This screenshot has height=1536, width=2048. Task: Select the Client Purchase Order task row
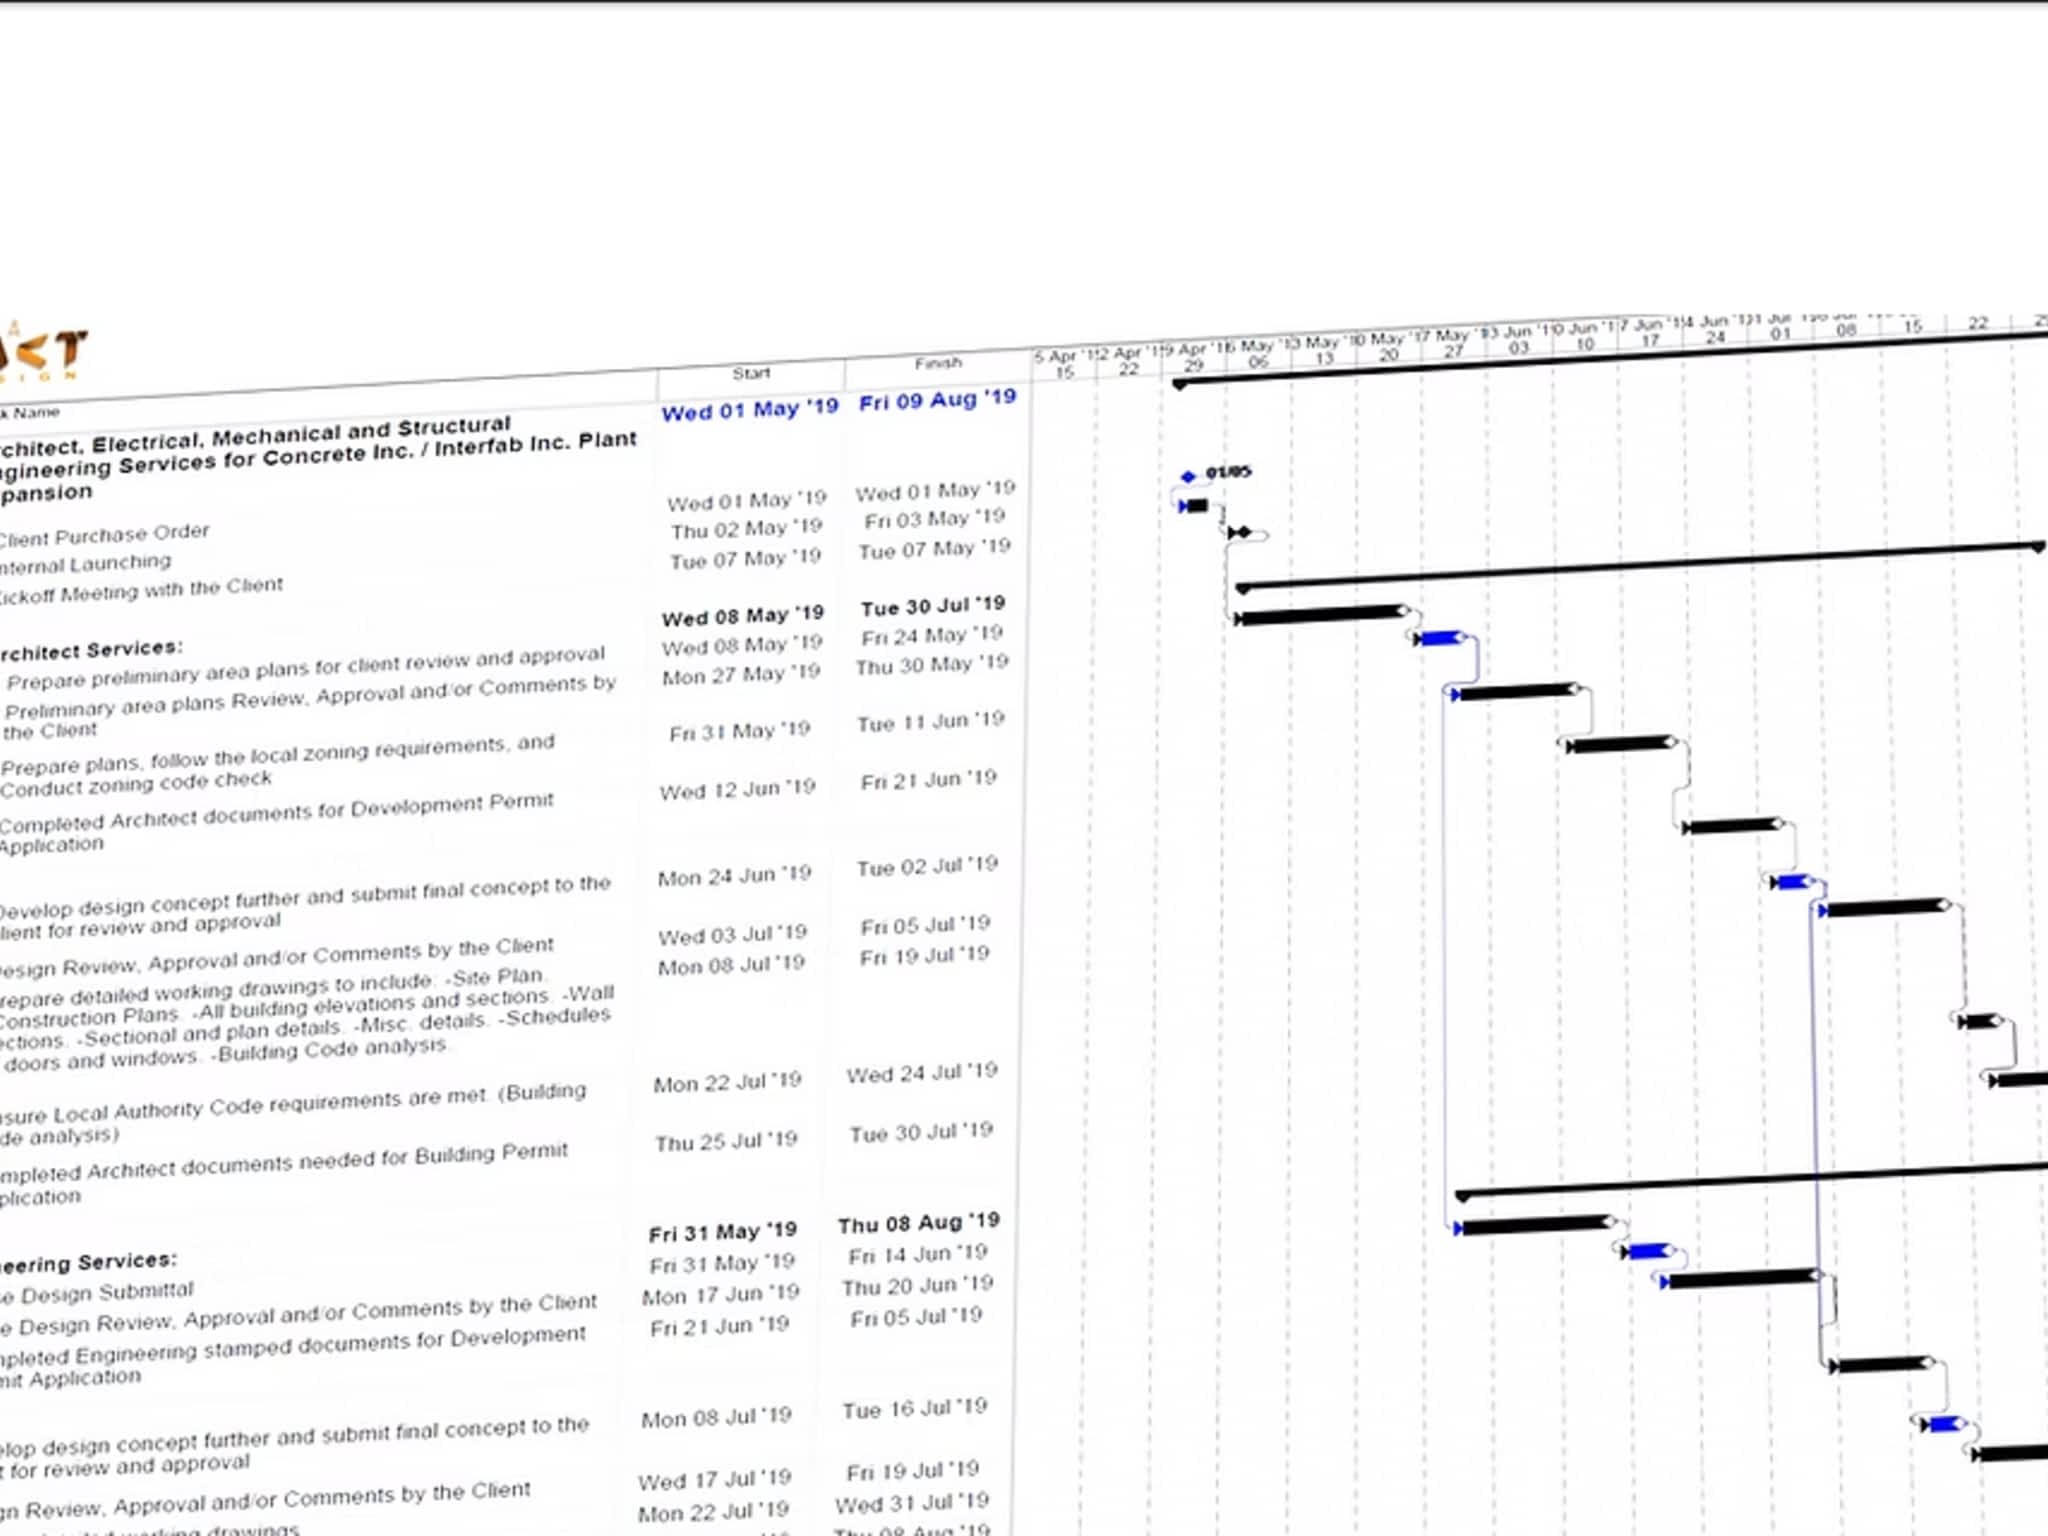104,535
